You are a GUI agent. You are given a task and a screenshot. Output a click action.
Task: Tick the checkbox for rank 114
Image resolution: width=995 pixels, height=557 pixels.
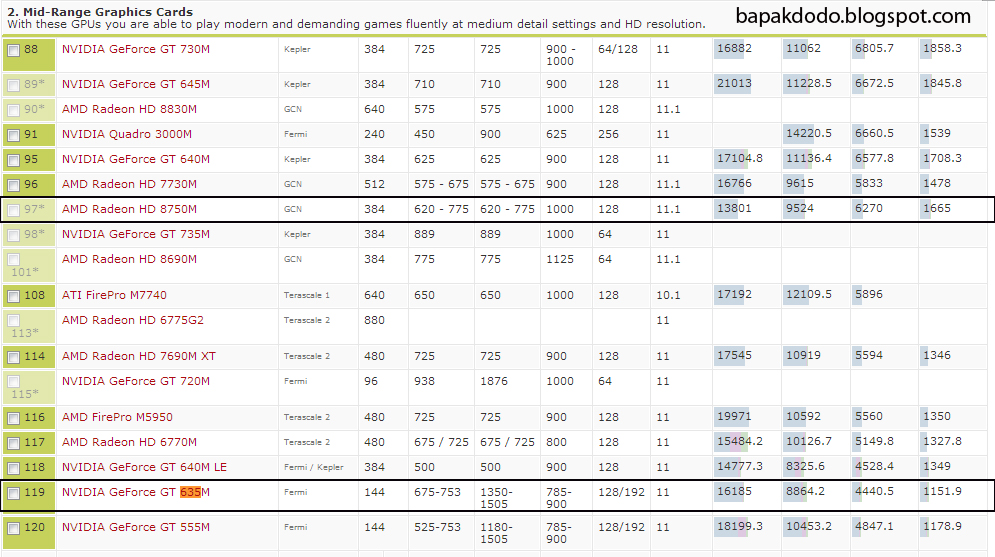(13, 358)
